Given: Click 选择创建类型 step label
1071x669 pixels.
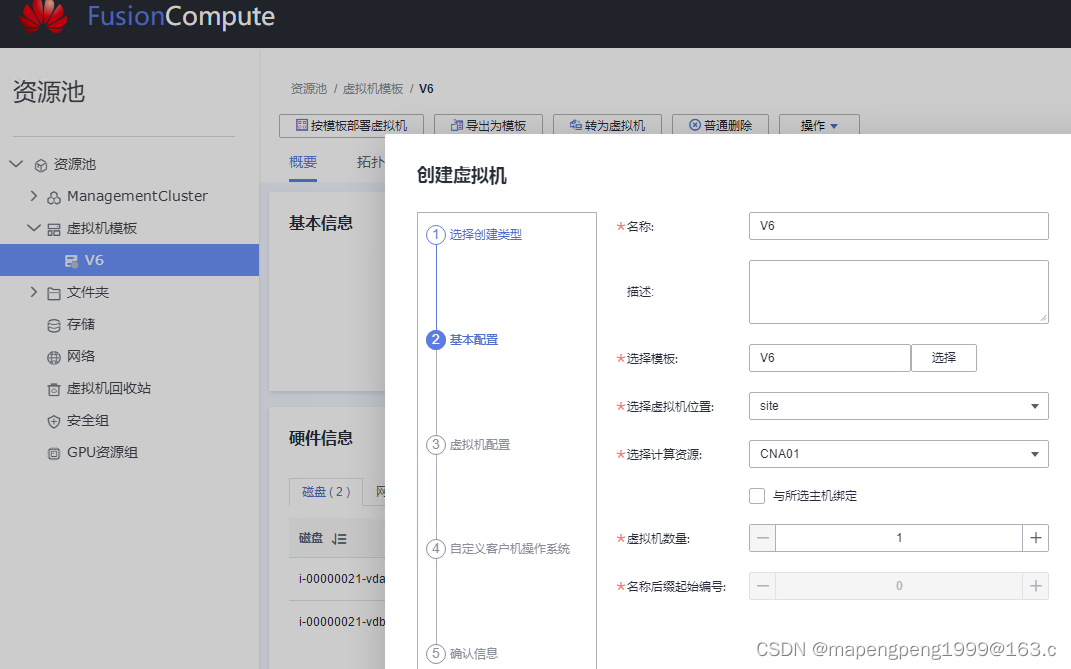Looking at the screenshot, I should click(x=486, y=234).
